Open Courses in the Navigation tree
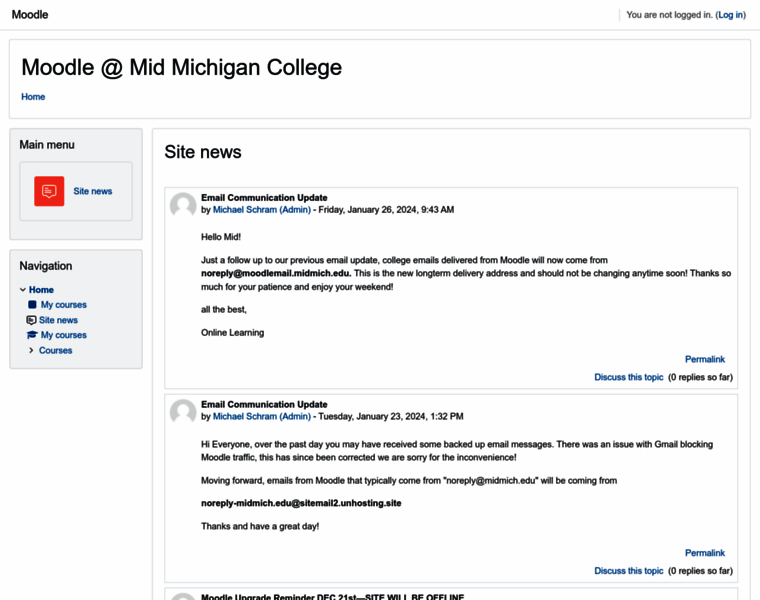Viewport: 760px width, 600px height. pos(56,350)
